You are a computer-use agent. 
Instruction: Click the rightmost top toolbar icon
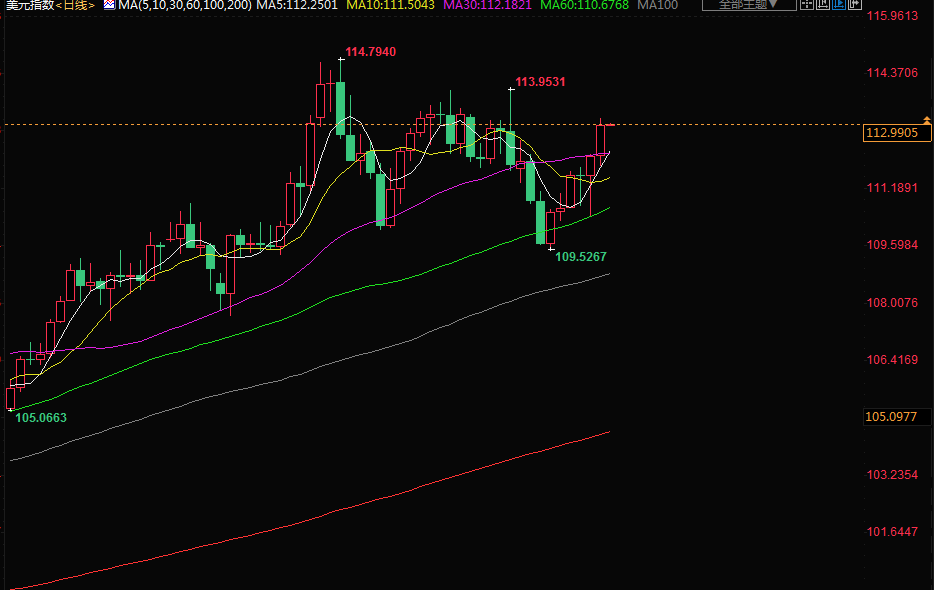(x=857, y=4)
